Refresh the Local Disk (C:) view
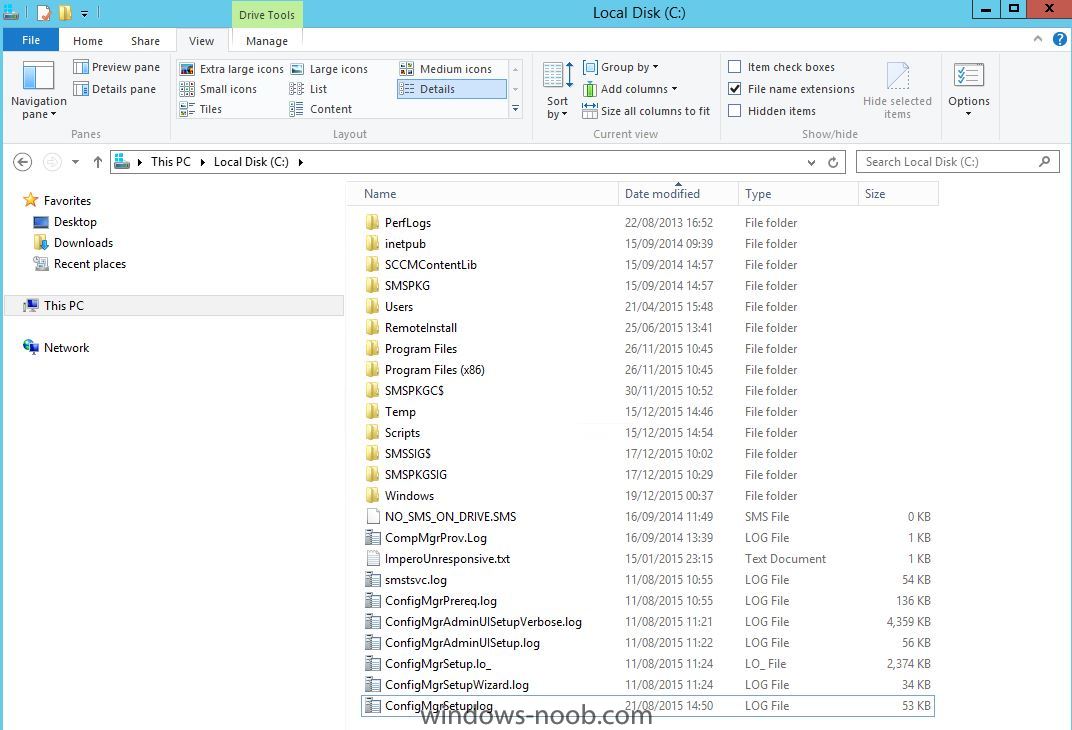 (x=833, y=163)
